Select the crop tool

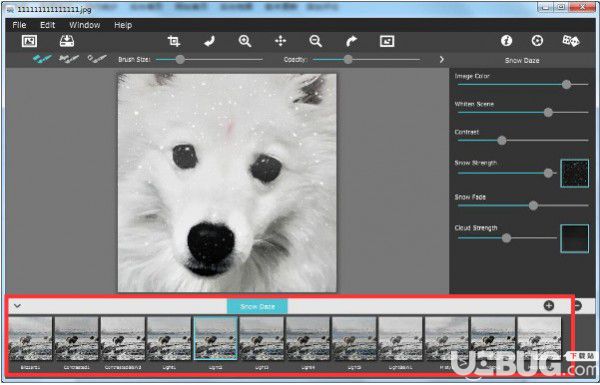tap(174, 41)
